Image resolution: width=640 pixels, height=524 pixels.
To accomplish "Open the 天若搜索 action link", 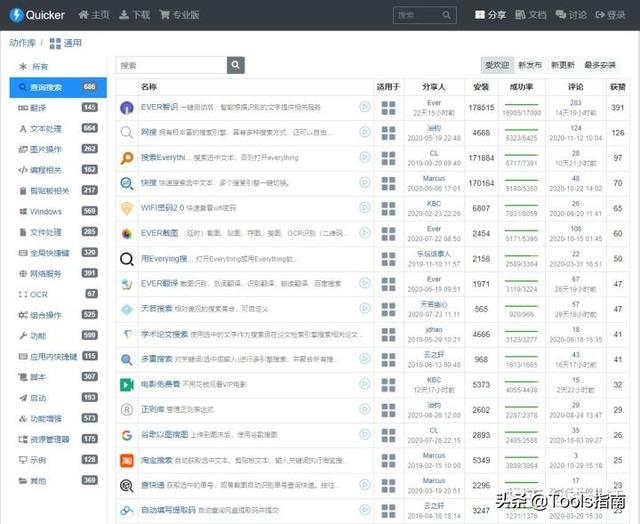I will pyautogui.click(x=156, y=309).
